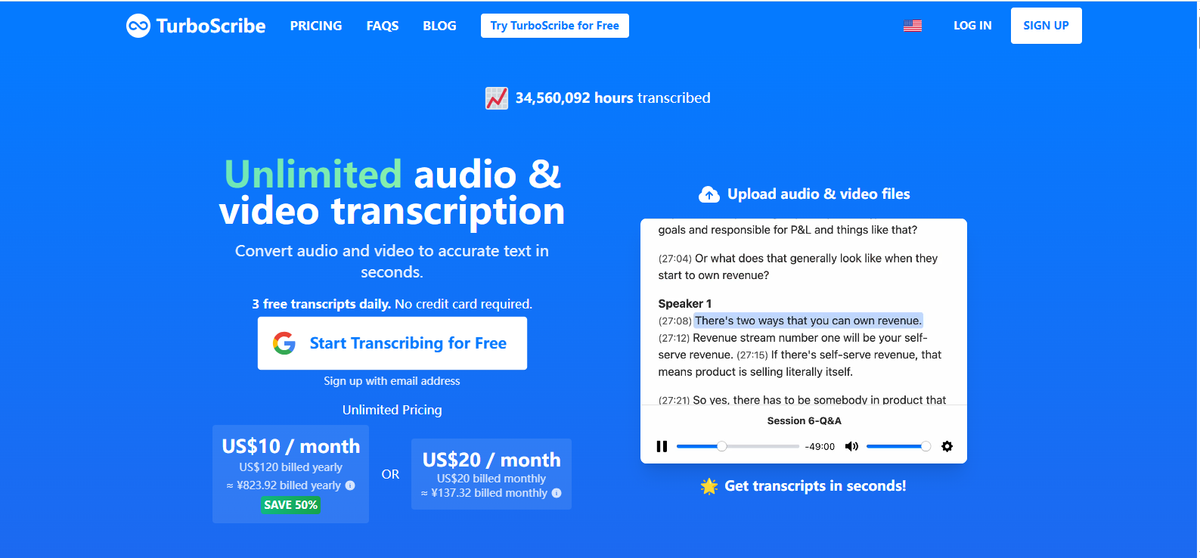
Task: Open the PRICING menu item
Action: [x=316, y=26]
